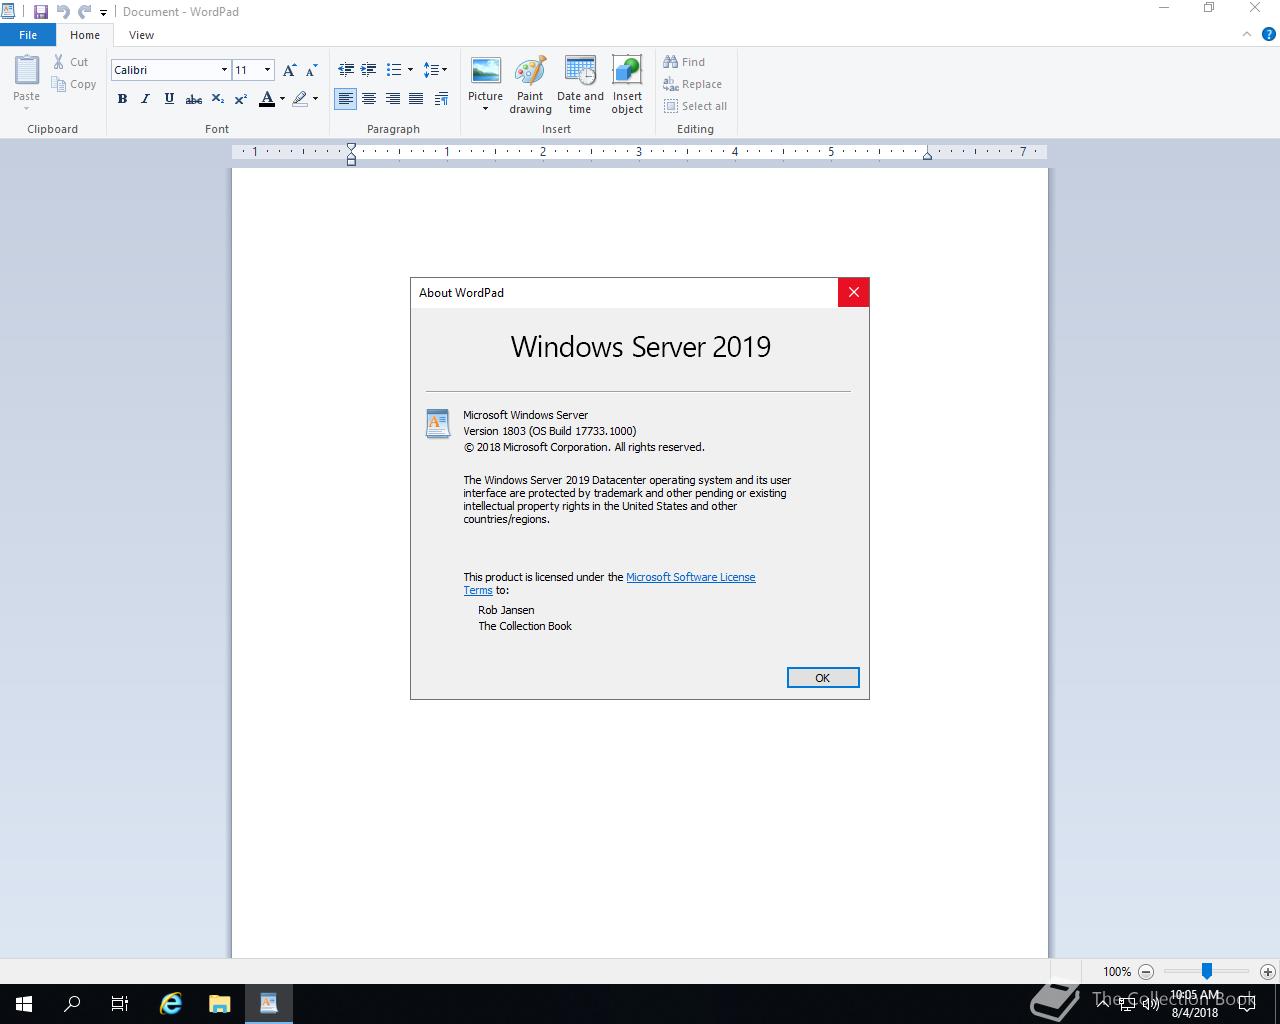
Task: Click the Insert object icon
Action: coord(627,85)
